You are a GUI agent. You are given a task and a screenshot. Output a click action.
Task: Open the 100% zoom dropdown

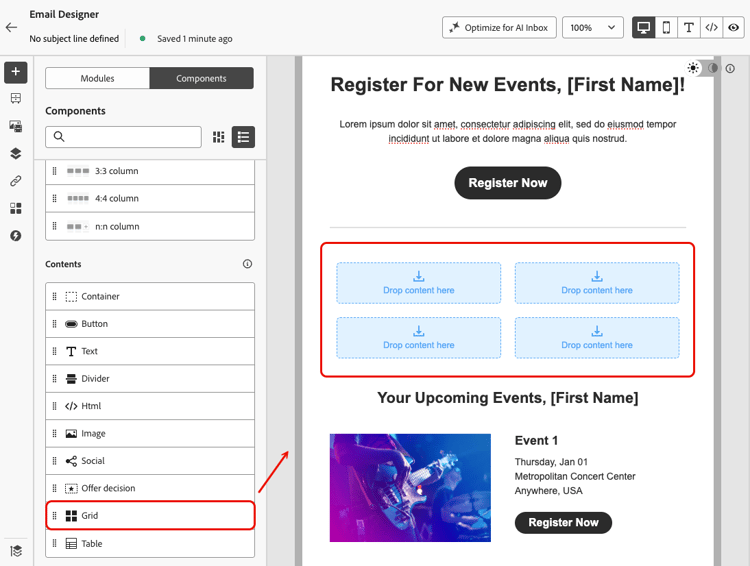pyautogui.click(x=593, y=27)
